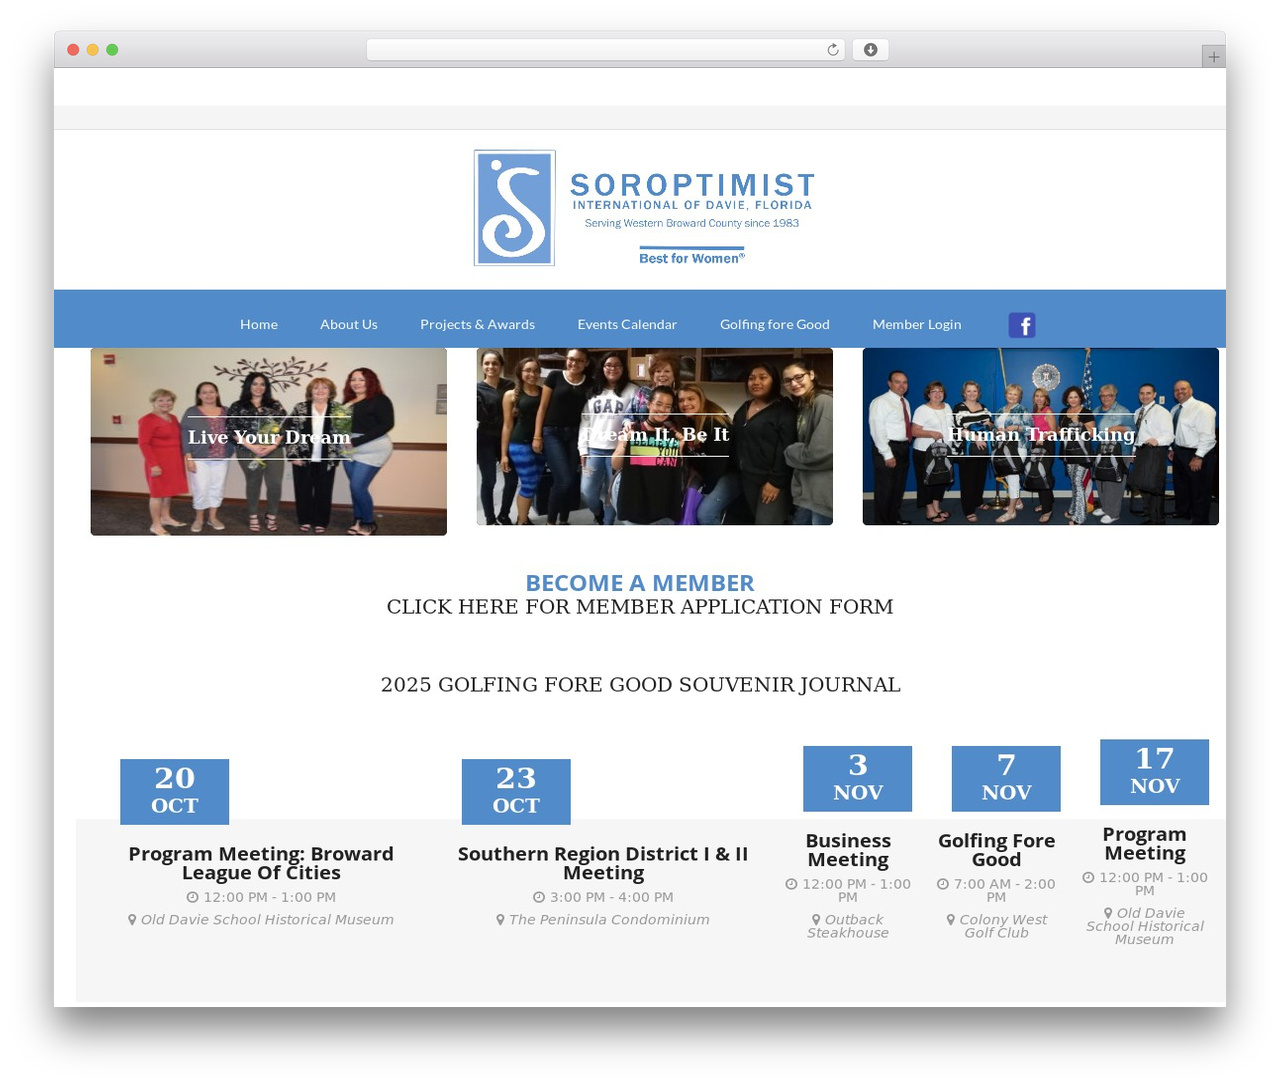Open the Member Login page

click(917, 324)
